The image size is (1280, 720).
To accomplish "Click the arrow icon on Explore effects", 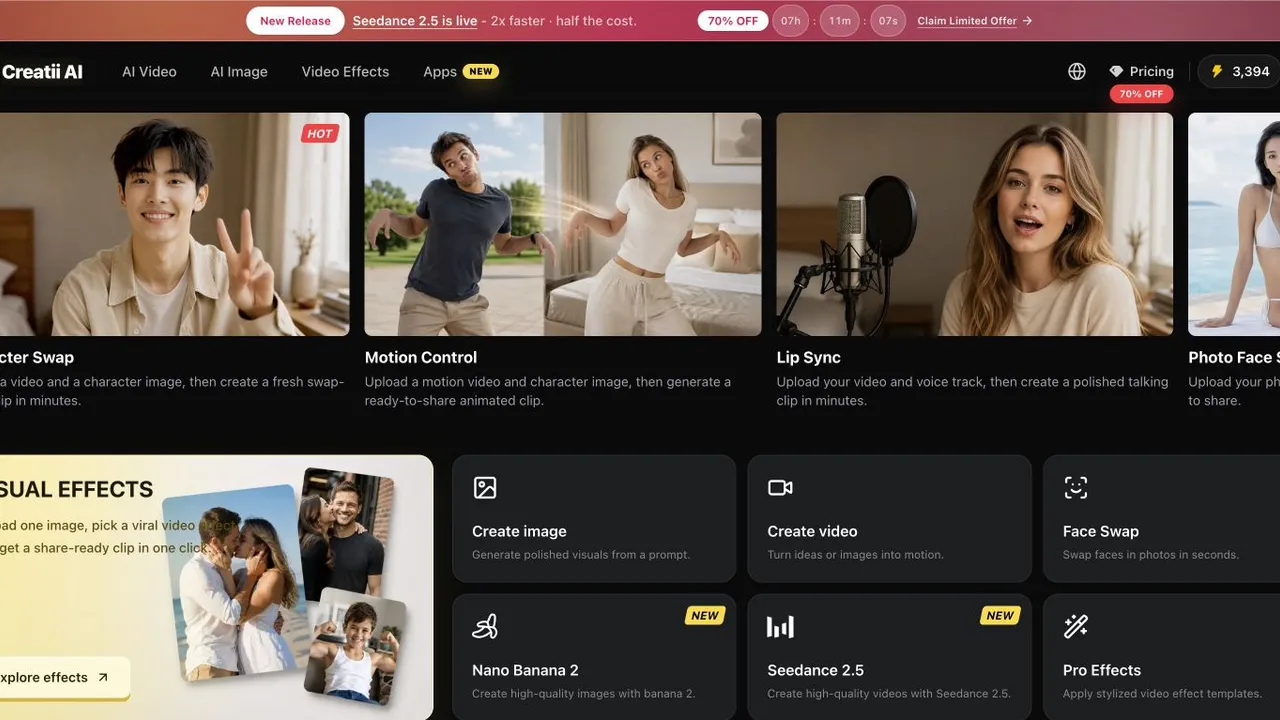I will [103, 678].
